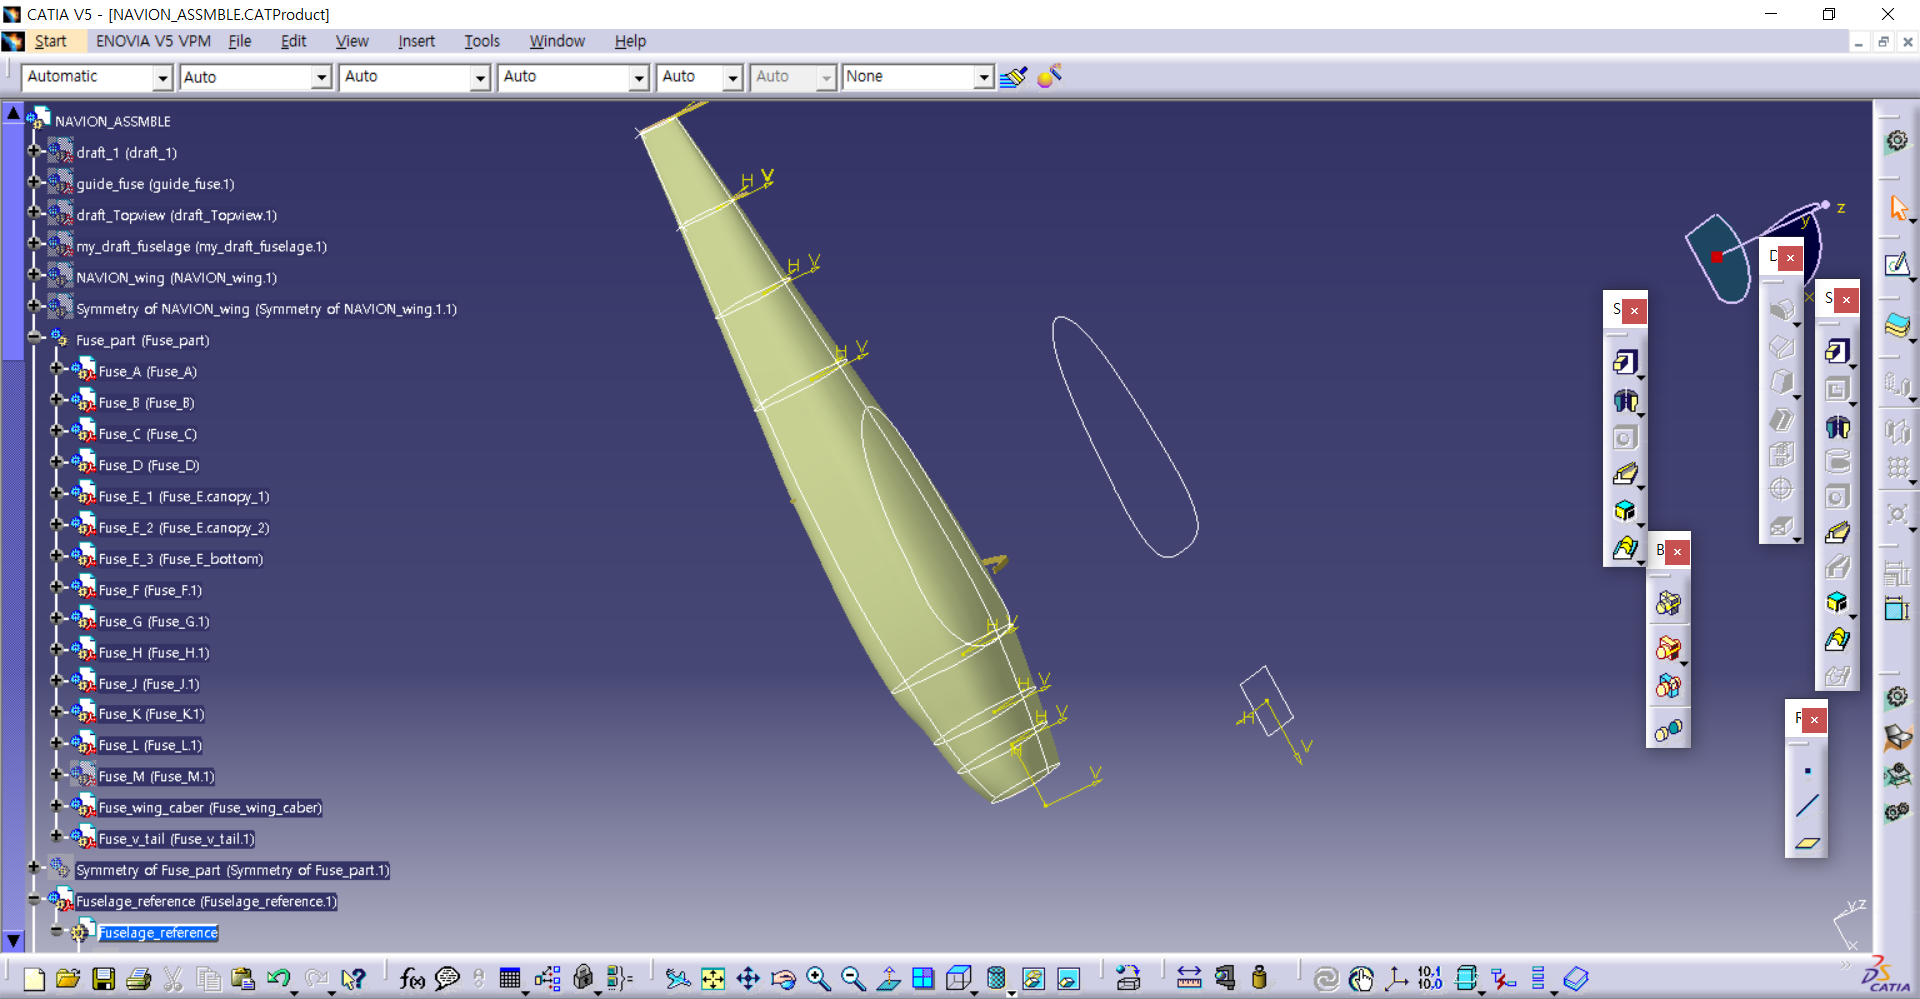Toggle Swap Visible Space icon
Image resolution: width=1920 pixels, height=999 pixels.
coord(1068,979)
